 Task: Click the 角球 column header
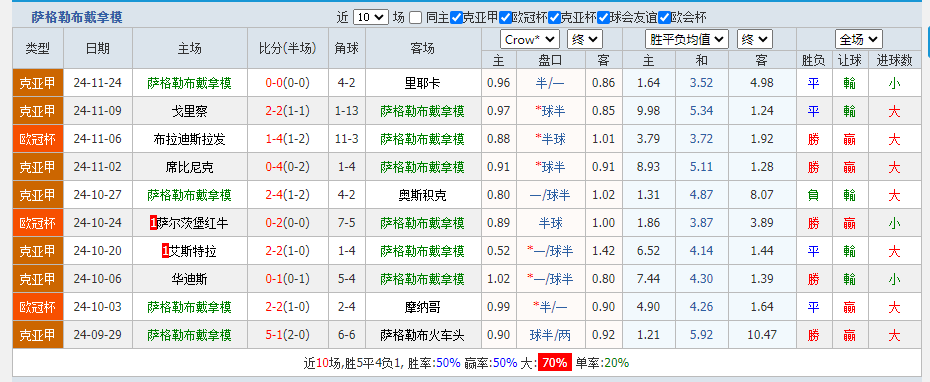coord(347,49)
